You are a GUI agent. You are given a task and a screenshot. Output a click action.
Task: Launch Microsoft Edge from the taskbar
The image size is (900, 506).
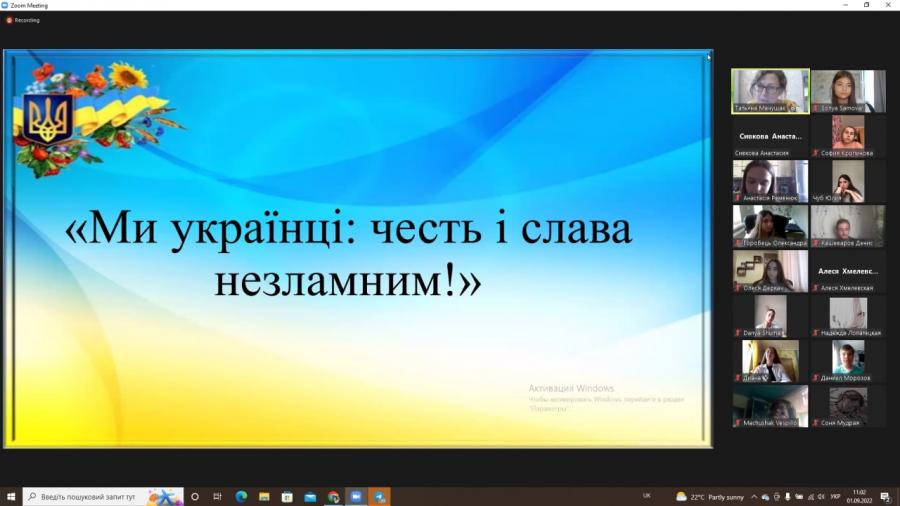click(241, 497)
